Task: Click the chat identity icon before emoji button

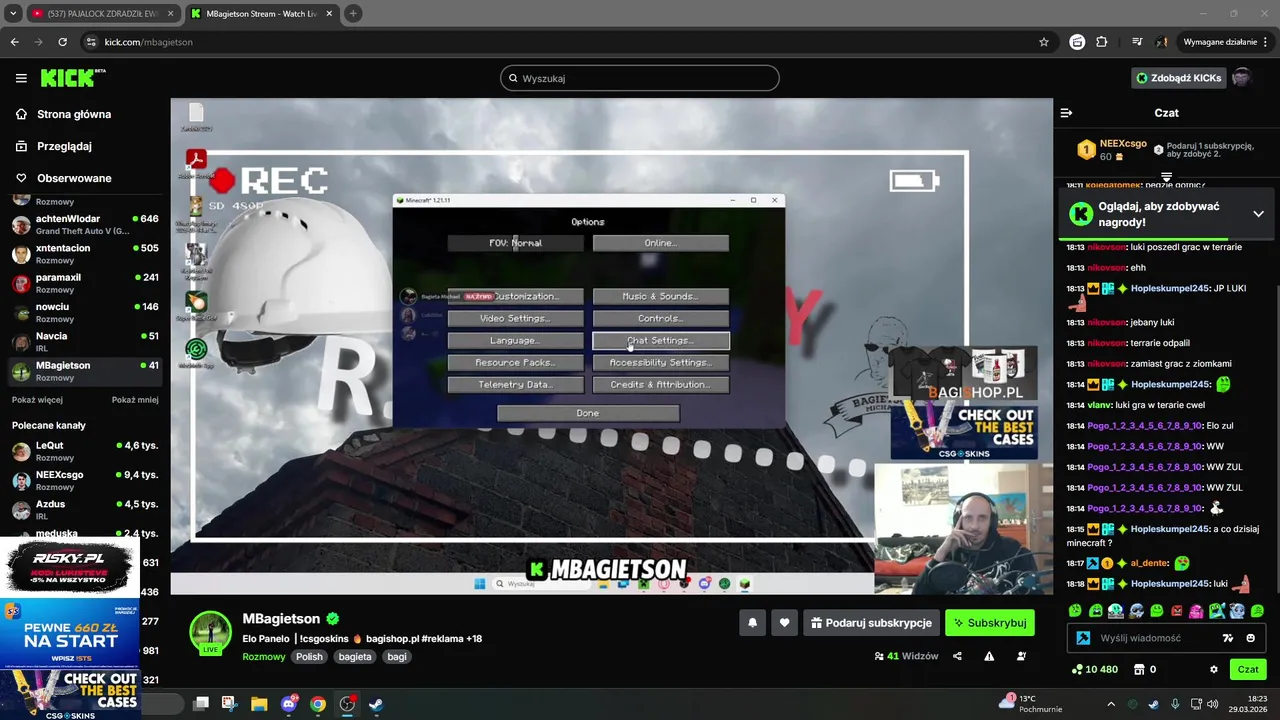Action: (1227, 638)
